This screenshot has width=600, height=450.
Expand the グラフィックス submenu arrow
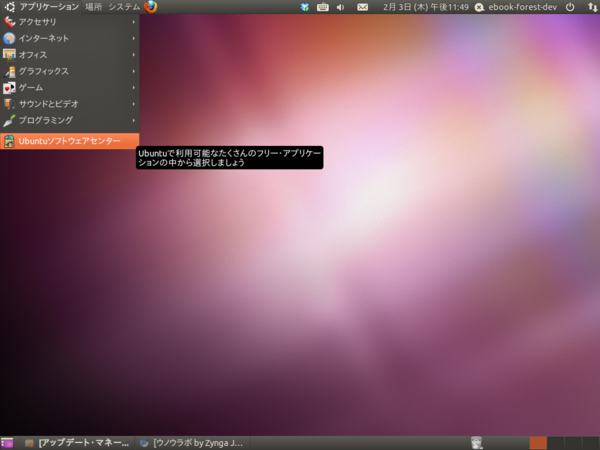coord(134,71)
